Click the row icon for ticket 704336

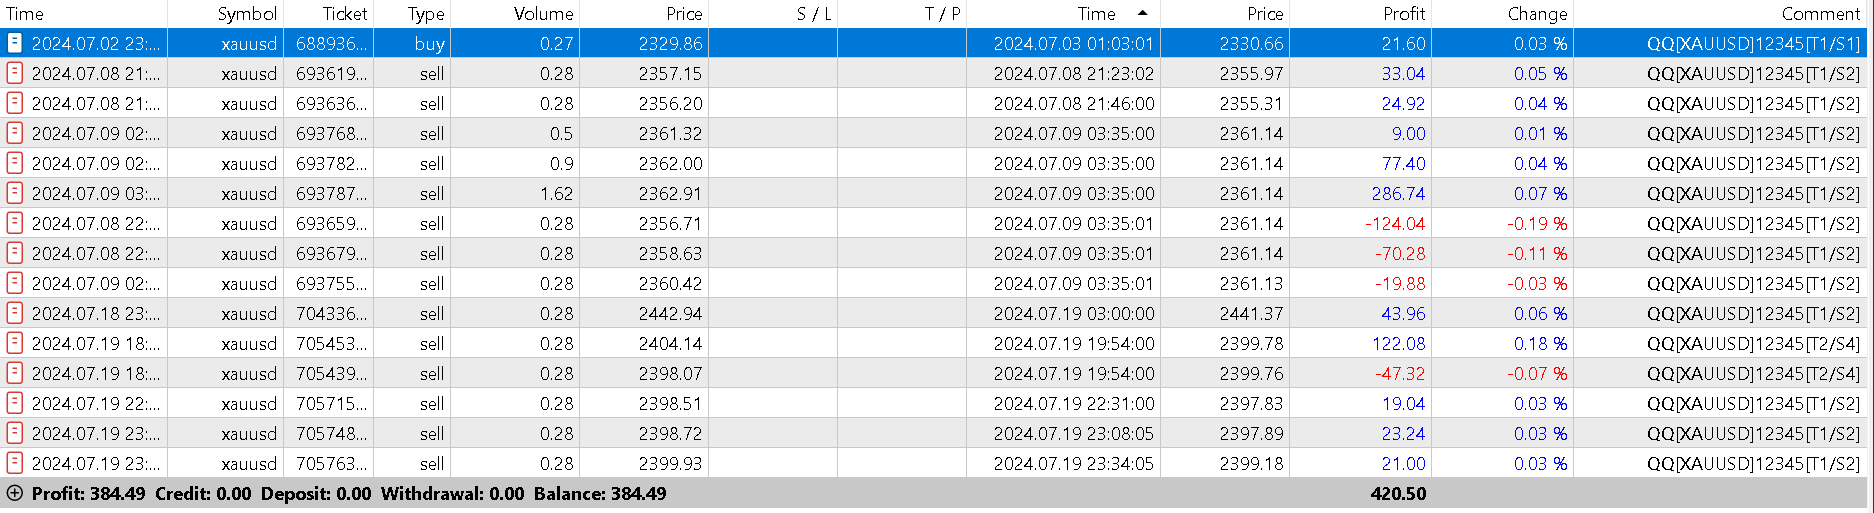15,313
